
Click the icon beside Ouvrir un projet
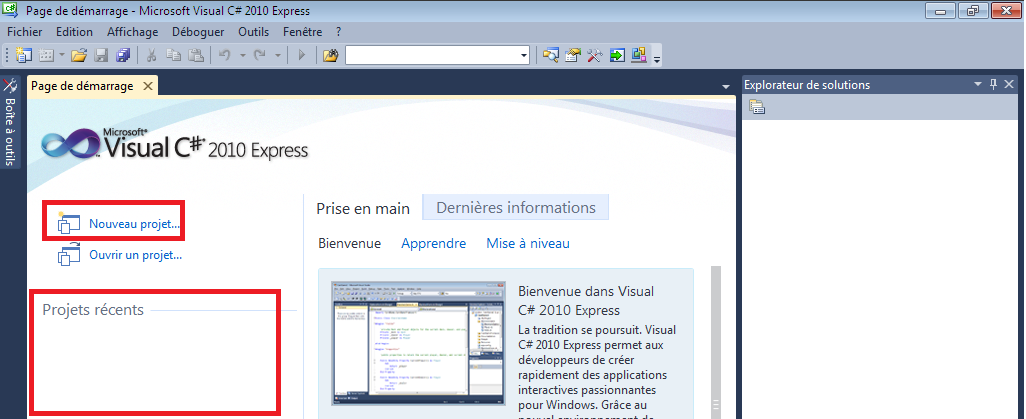68,254
